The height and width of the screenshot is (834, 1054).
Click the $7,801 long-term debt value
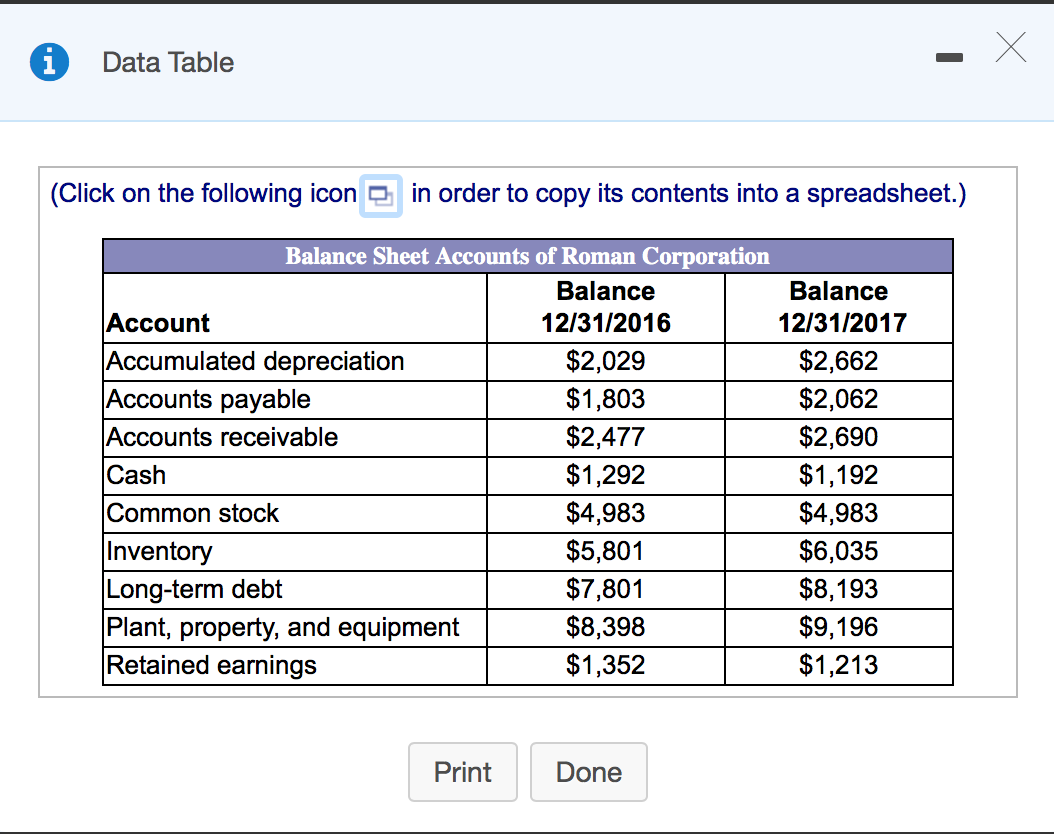coord(606,589)
